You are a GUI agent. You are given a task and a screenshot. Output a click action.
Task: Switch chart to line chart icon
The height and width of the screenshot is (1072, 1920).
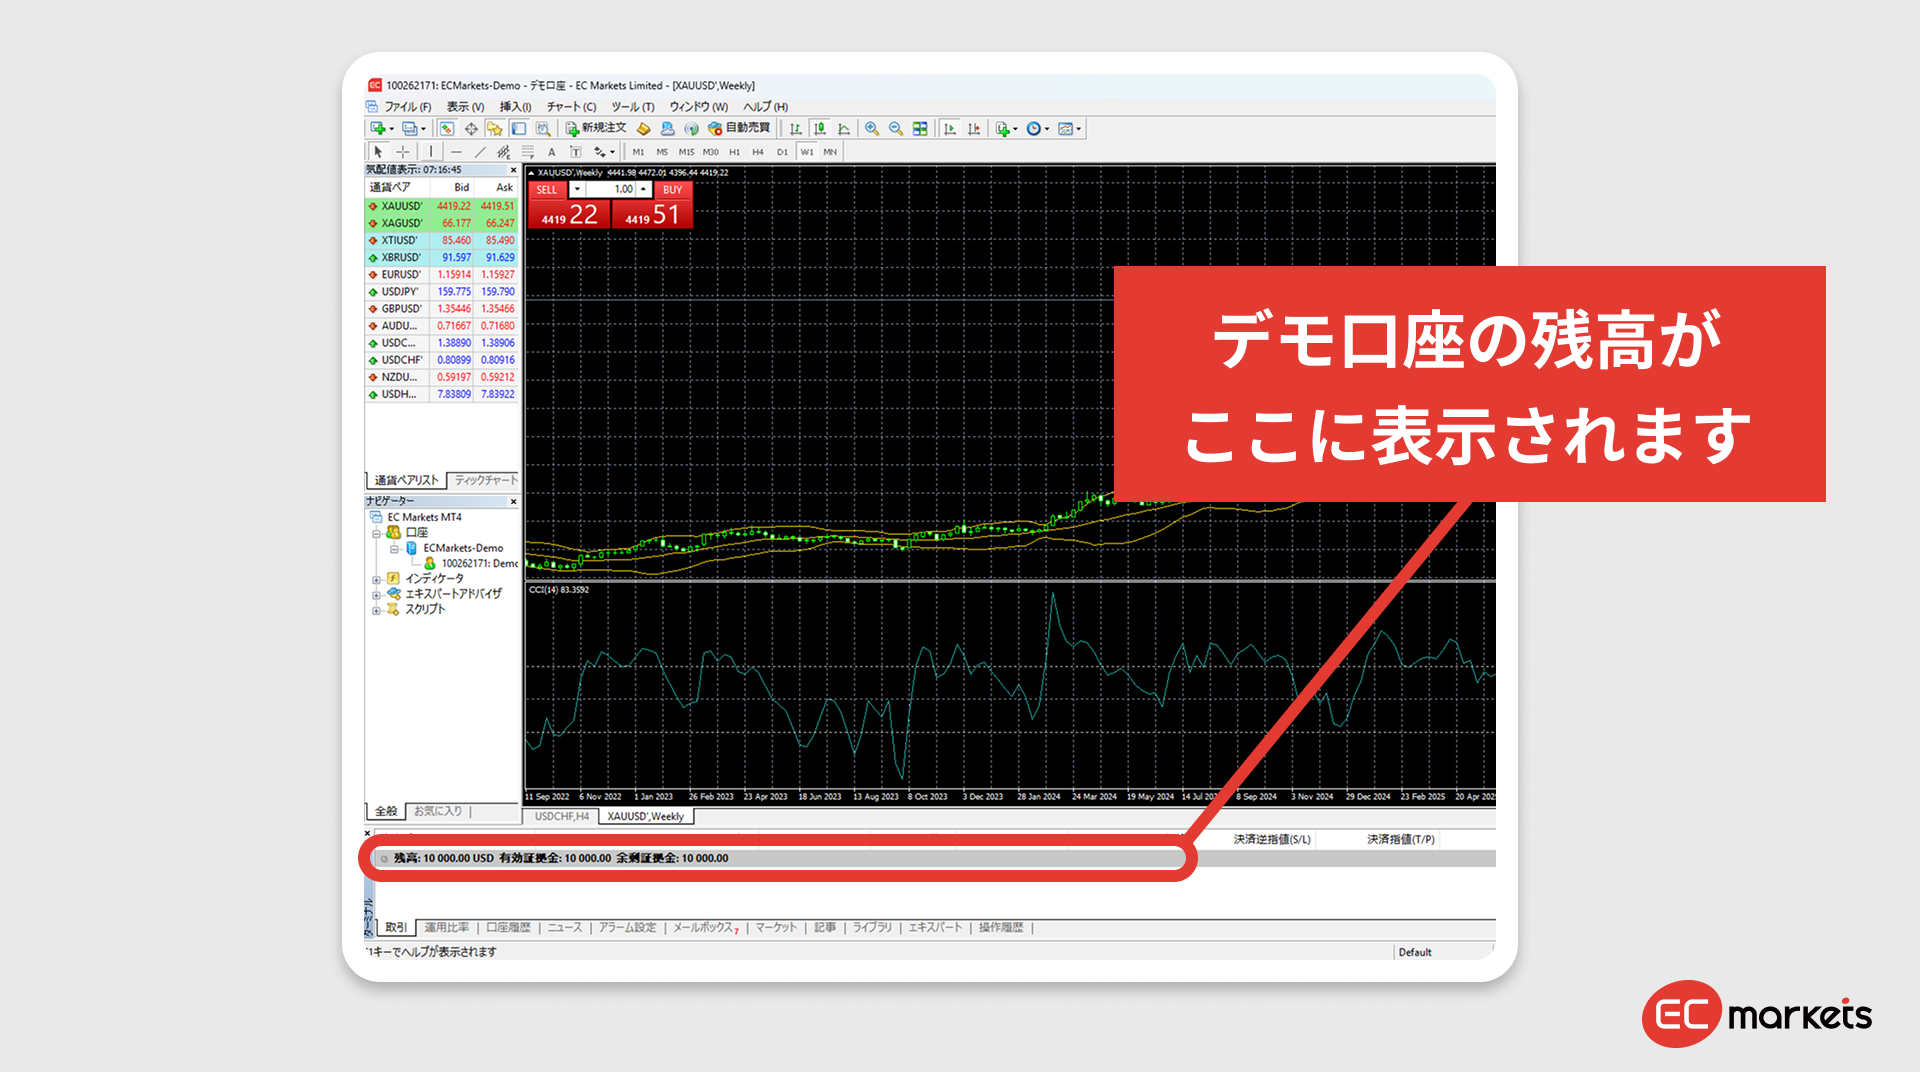point(844,128)
